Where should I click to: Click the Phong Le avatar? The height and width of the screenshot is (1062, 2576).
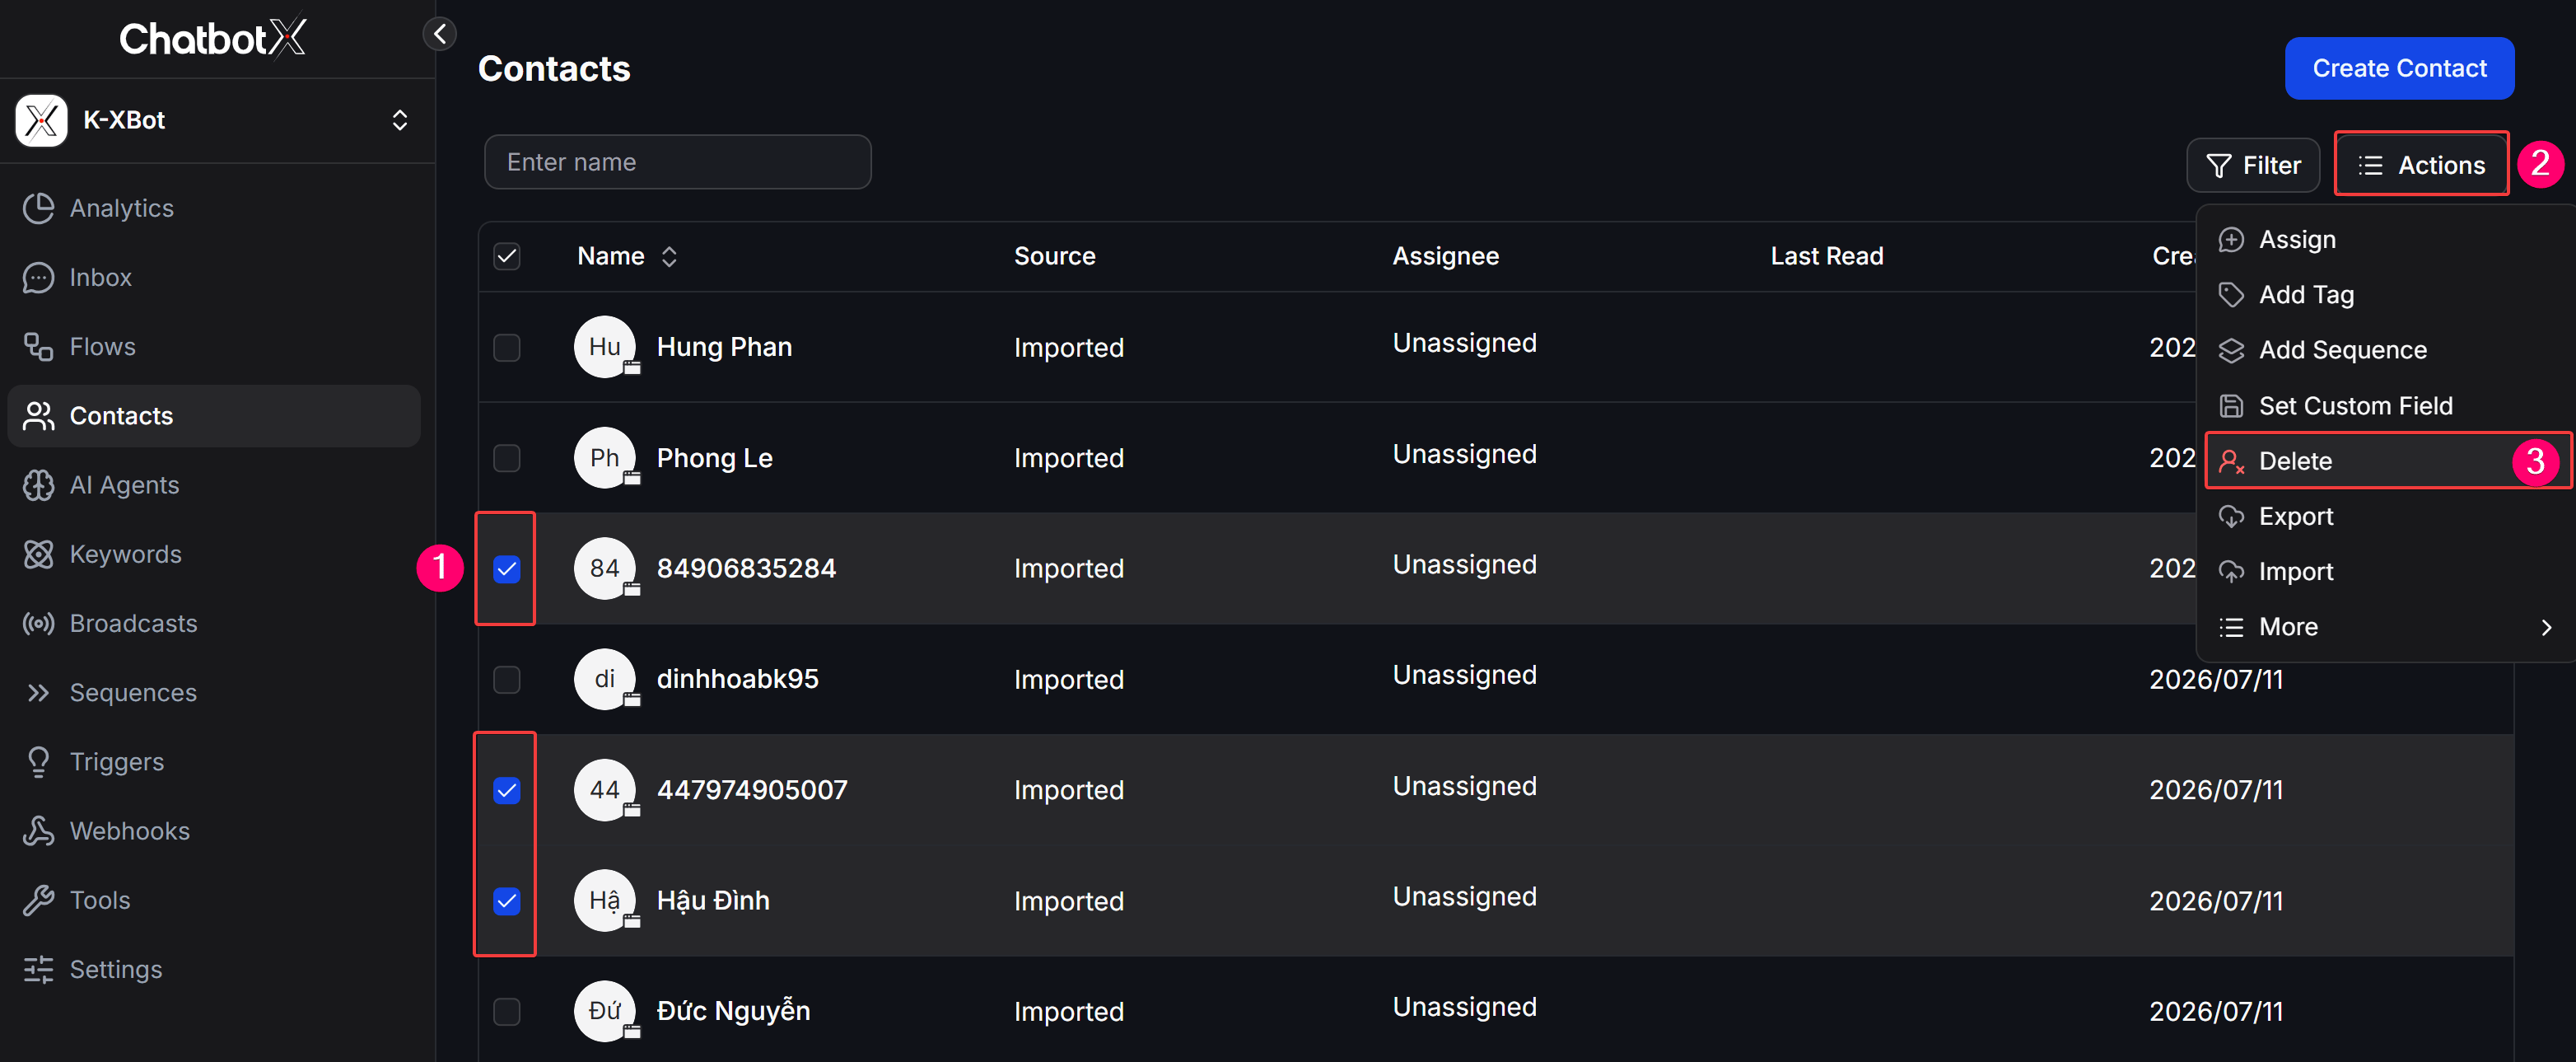(x=605, y=457)
